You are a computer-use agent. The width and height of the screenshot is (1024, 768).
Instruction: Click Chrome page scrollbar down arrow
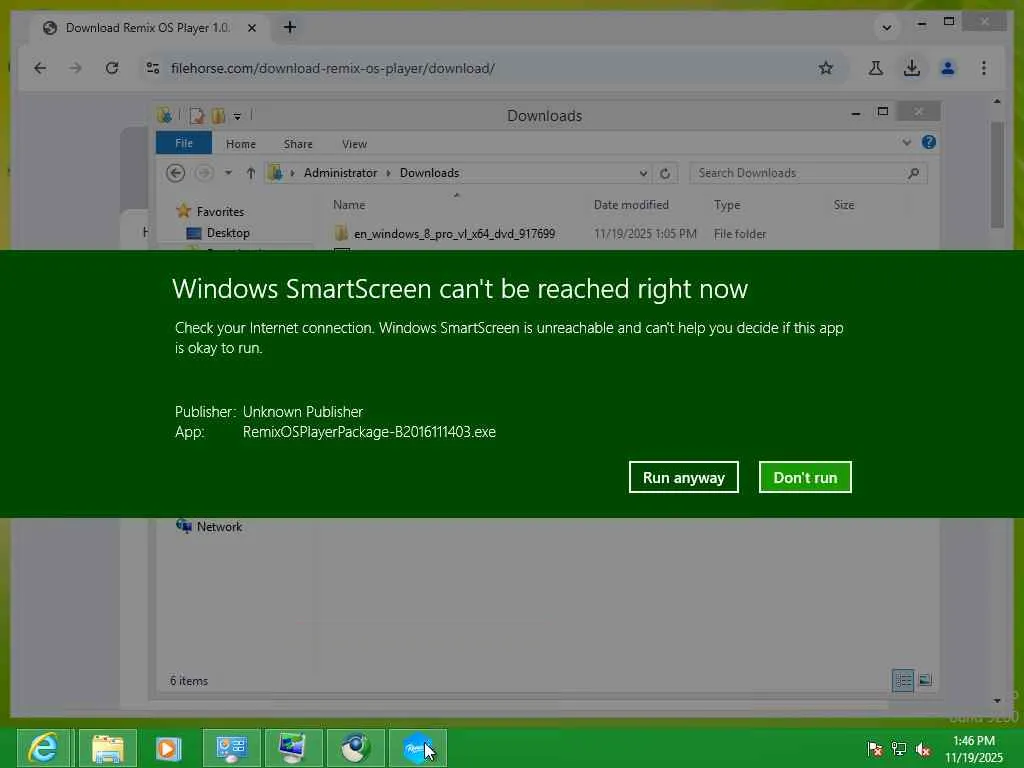(997, 701)
